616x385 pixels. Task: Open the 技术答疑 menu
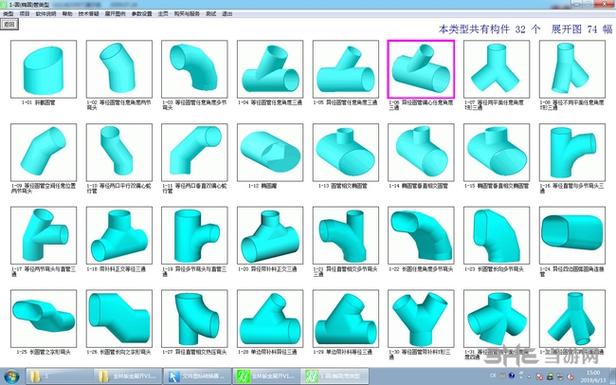[88, 14]
